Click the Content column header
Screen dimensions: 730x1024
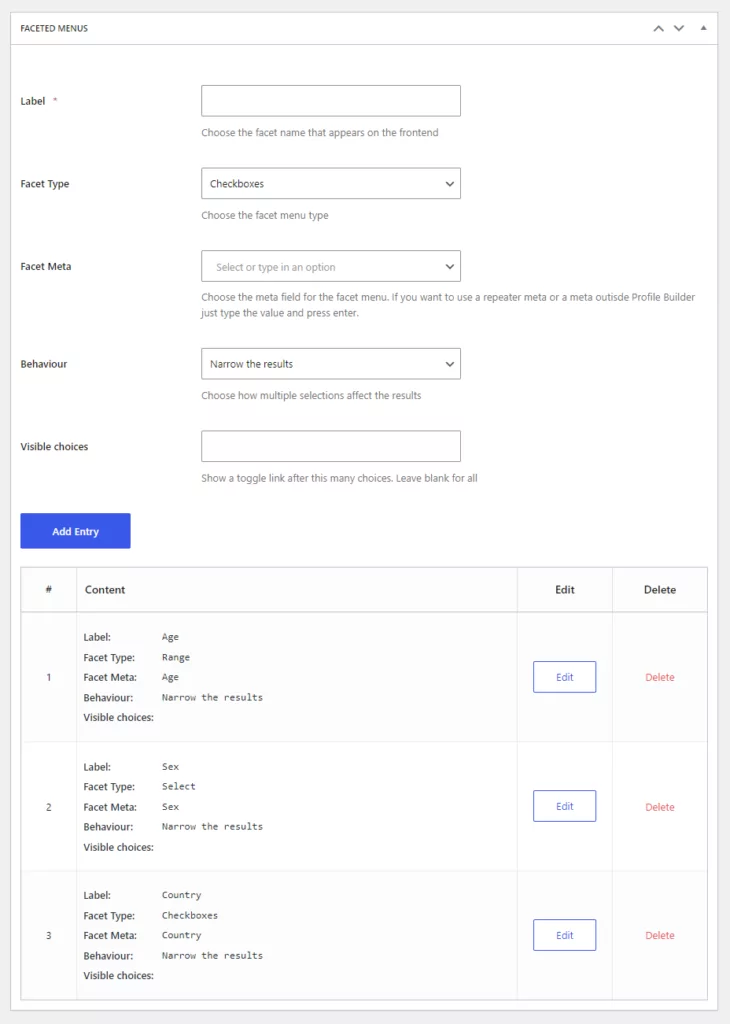[x=104, y=590]
